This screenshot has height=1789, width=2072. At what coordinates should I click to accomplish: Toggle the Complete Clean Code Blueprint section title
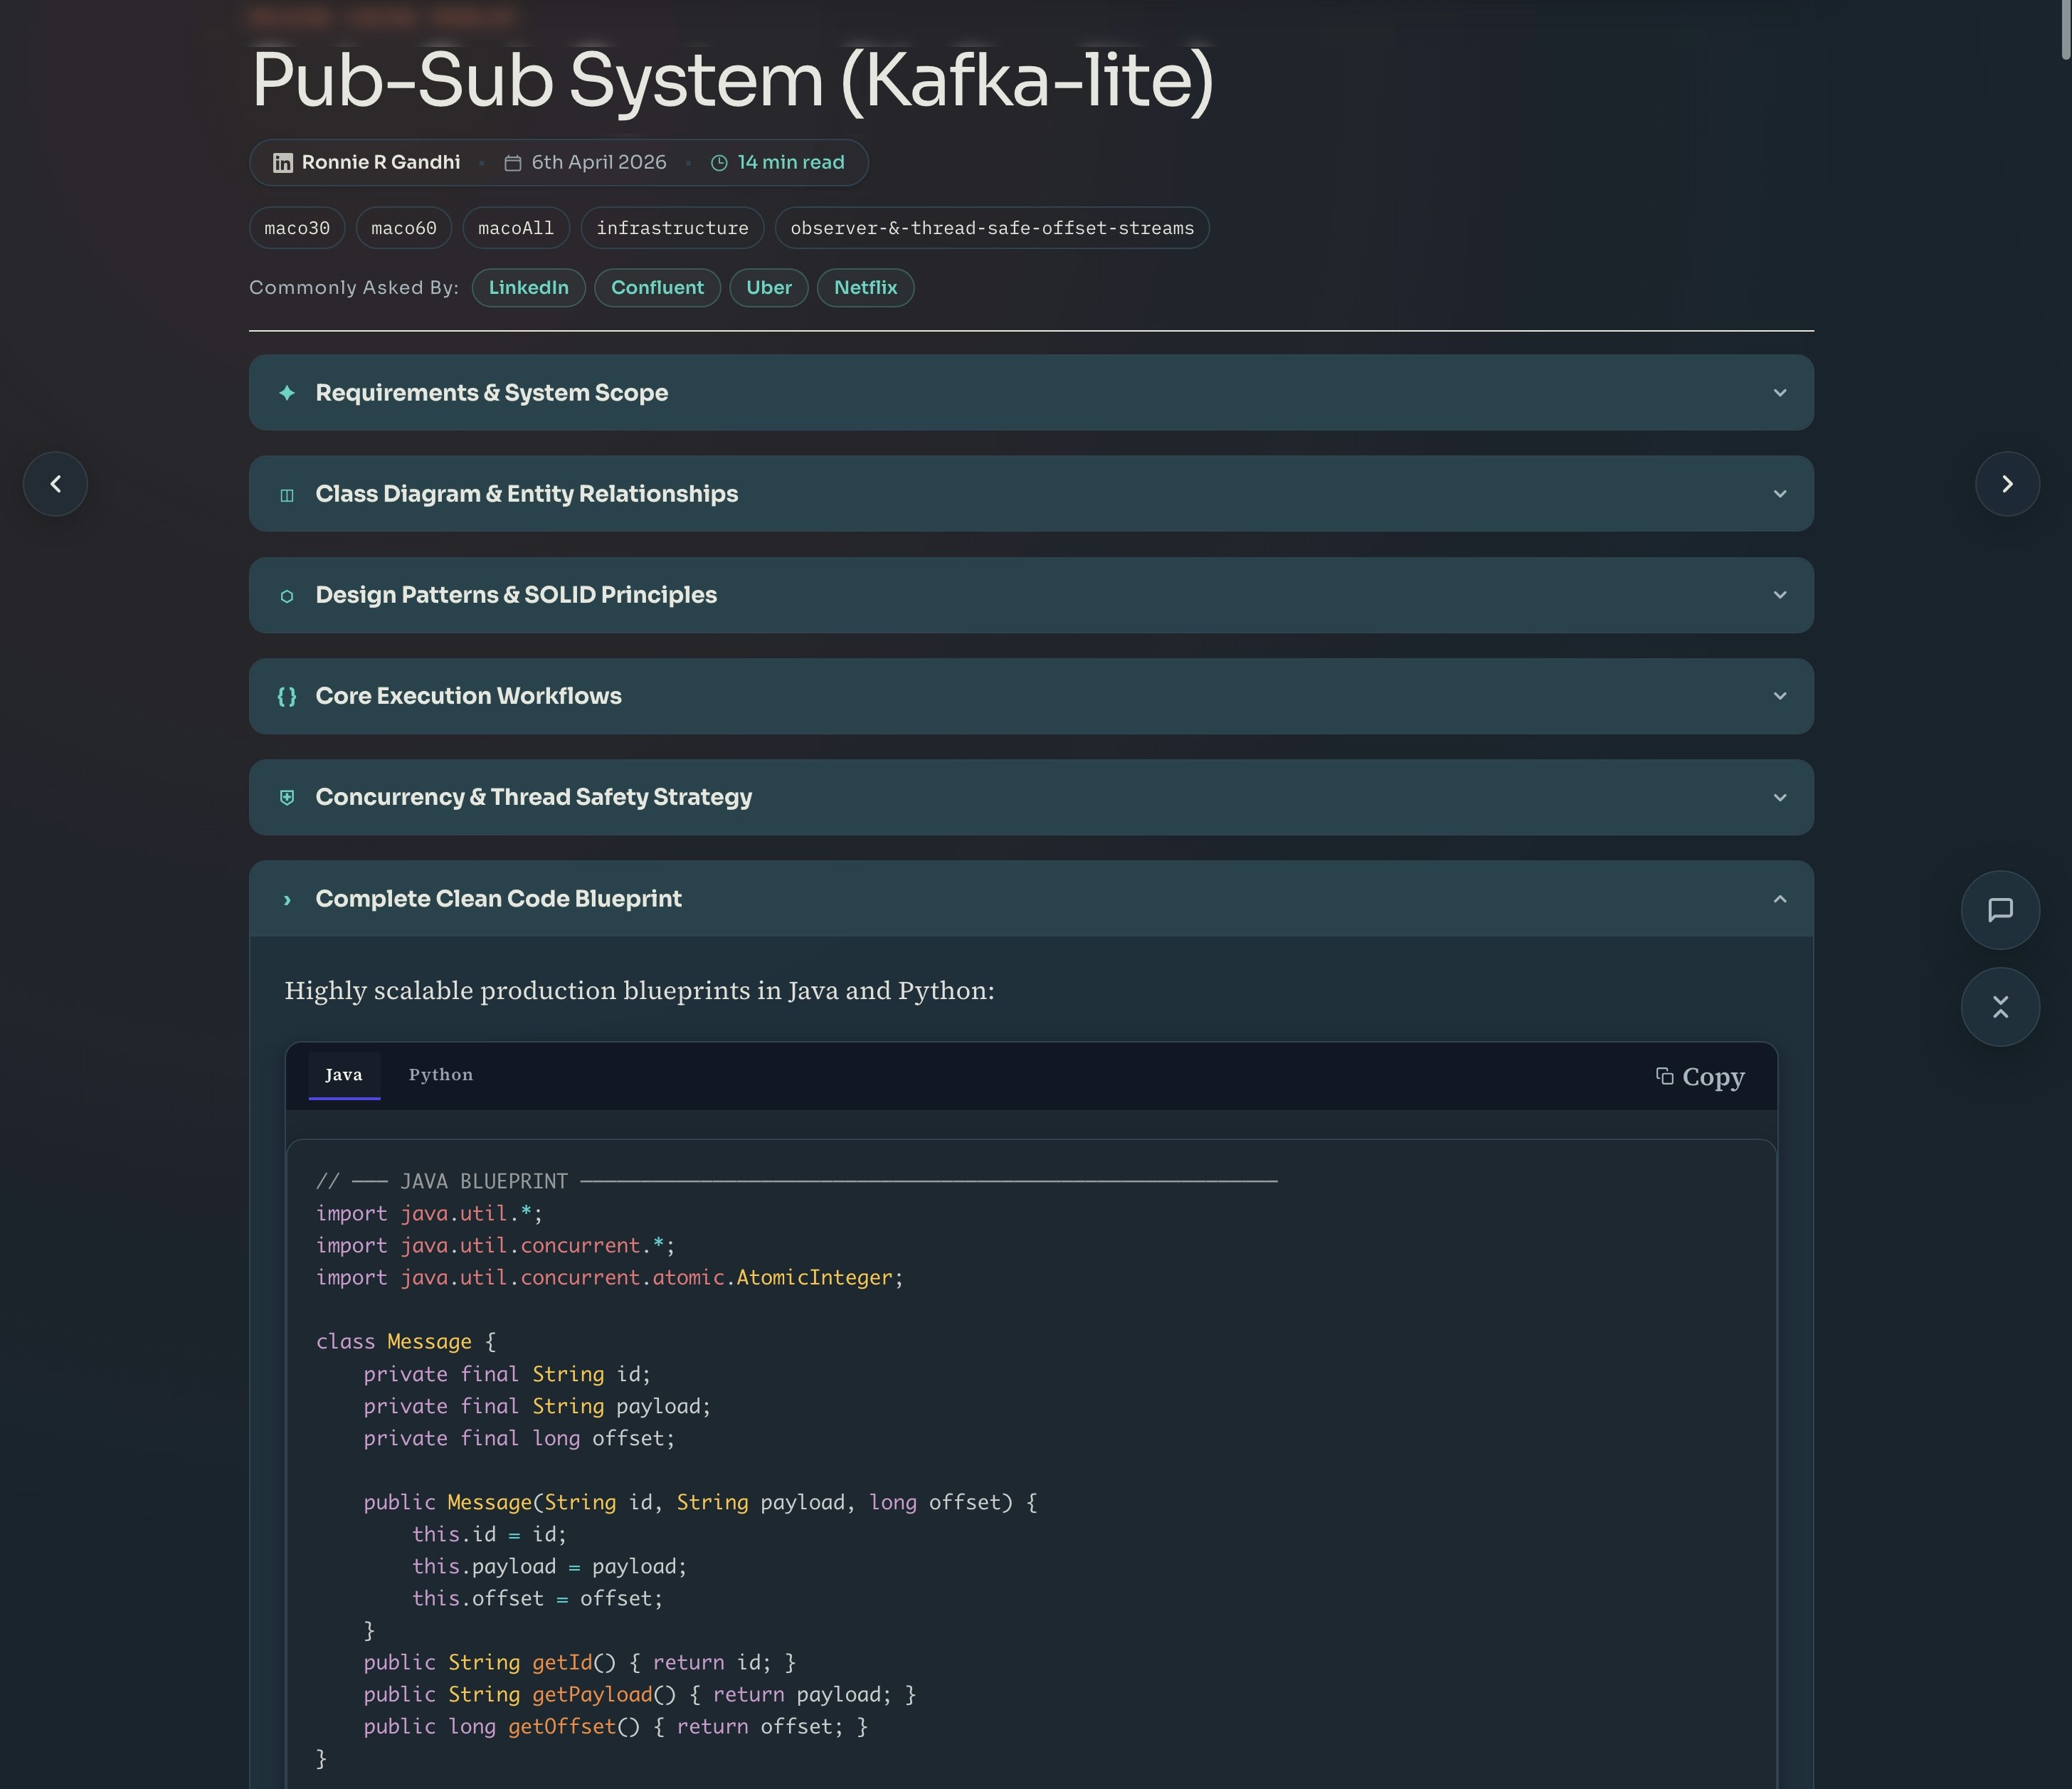[499, 899]
